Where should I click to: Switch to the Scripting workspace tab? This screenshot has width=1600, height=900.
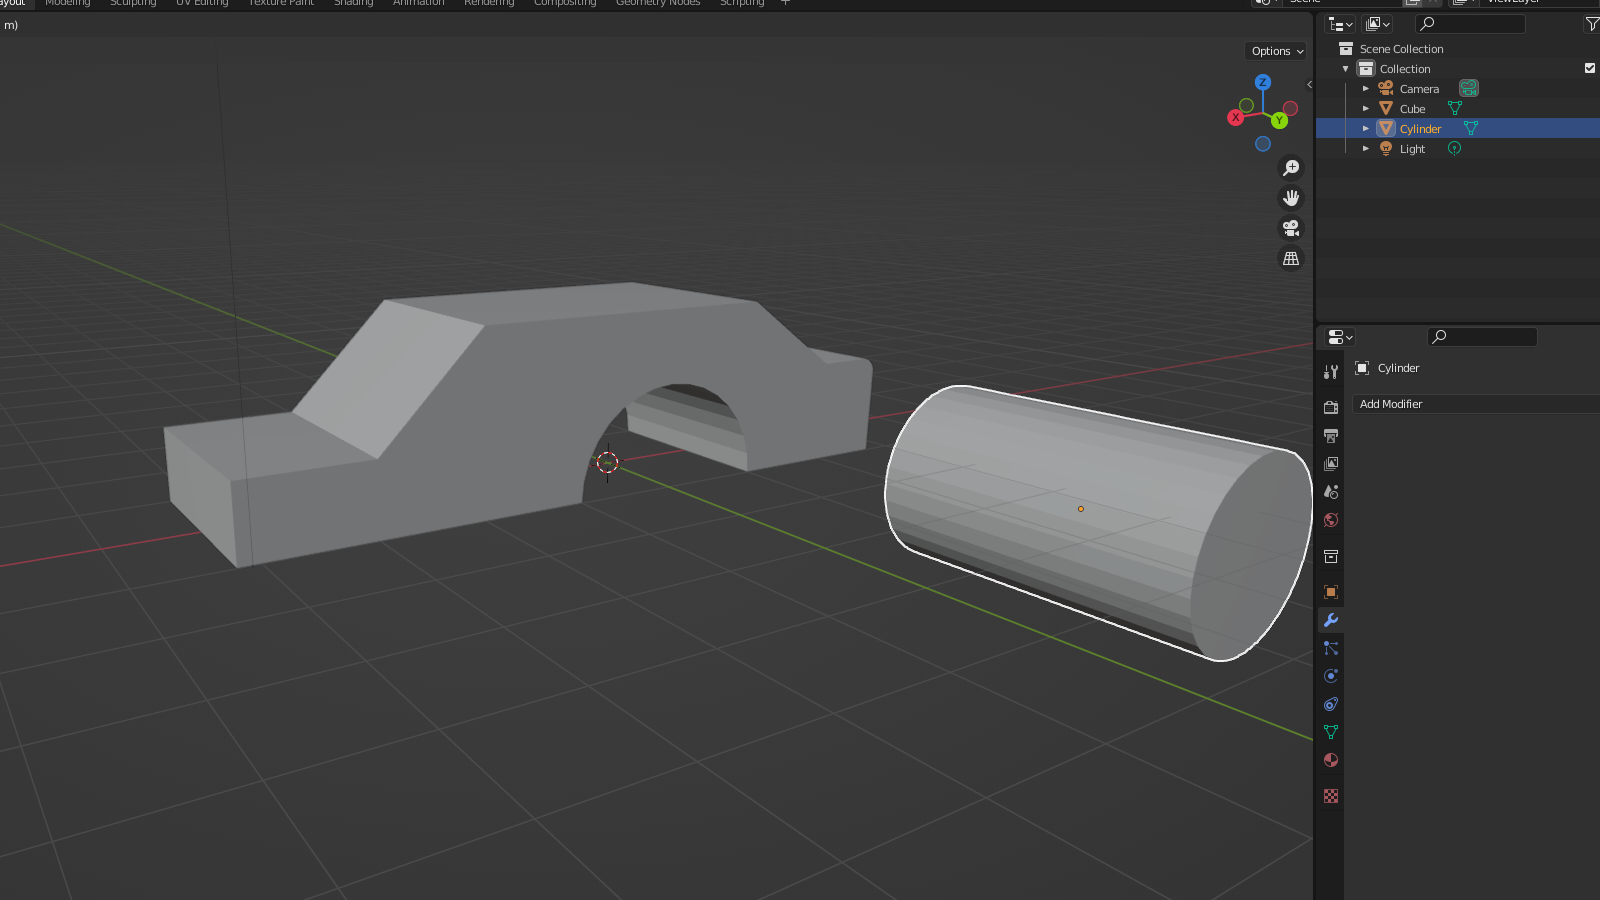(742, 3)
